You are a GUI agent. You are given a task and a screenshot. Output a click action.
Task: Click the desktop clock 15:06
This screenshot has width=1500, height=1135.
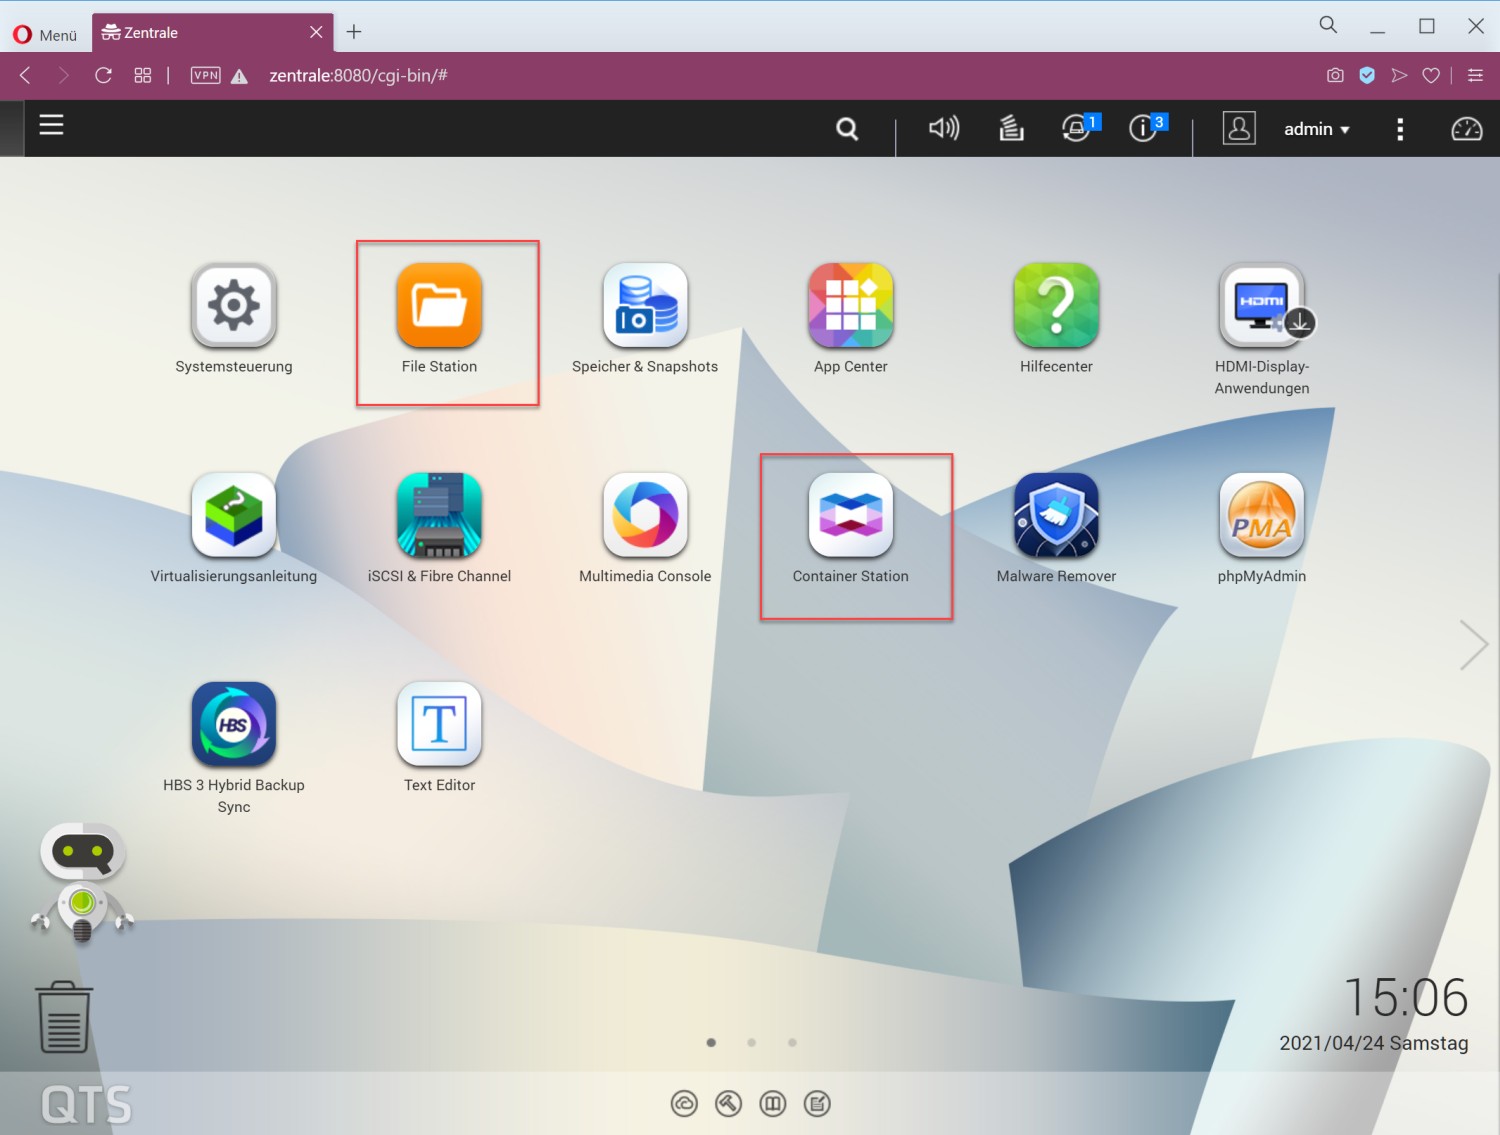1406,998
